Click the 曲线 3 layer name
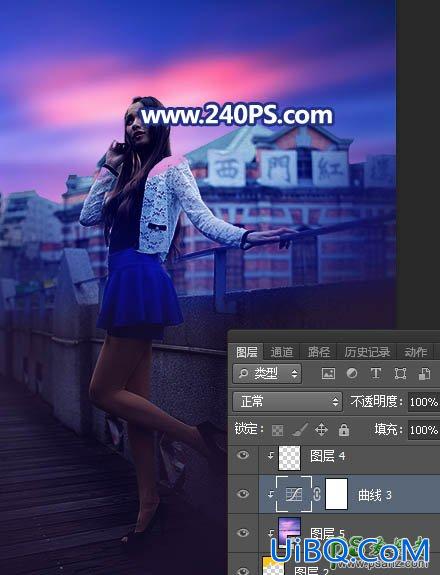The width and height of the screenshot is (440, 575). coord(375,495)
